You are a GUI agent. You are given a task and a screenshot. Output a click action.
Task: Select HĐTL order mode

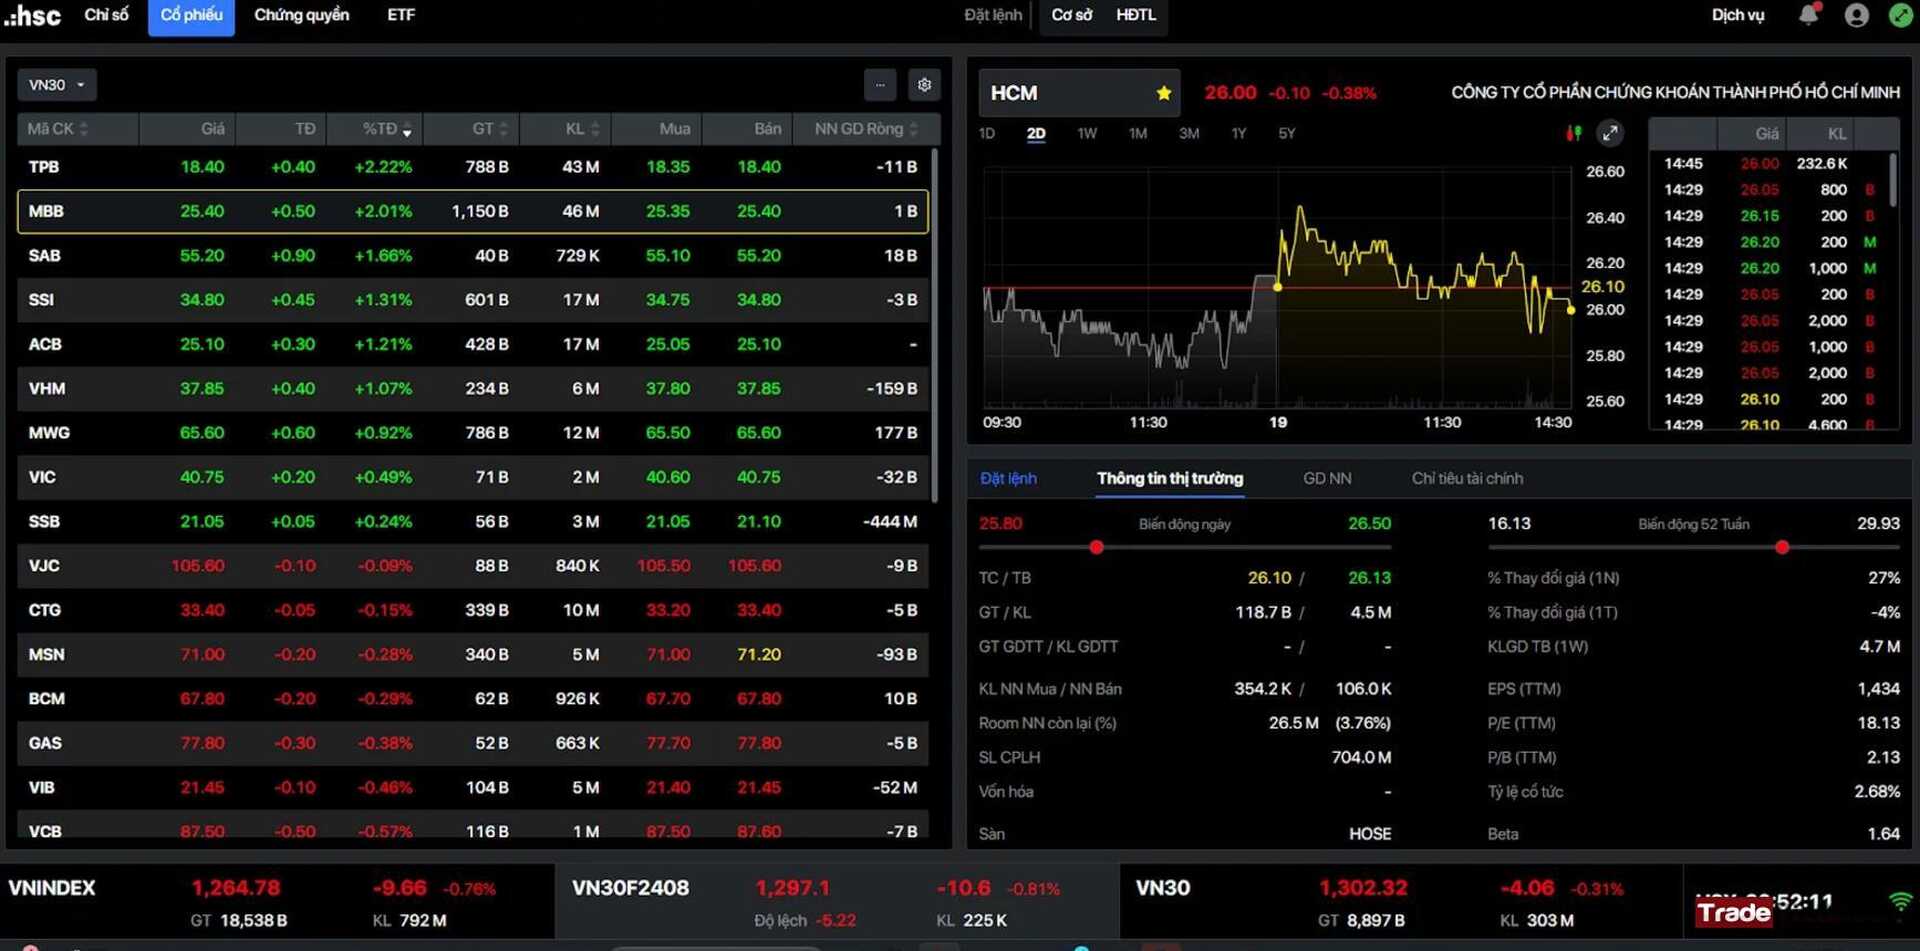1136,15
